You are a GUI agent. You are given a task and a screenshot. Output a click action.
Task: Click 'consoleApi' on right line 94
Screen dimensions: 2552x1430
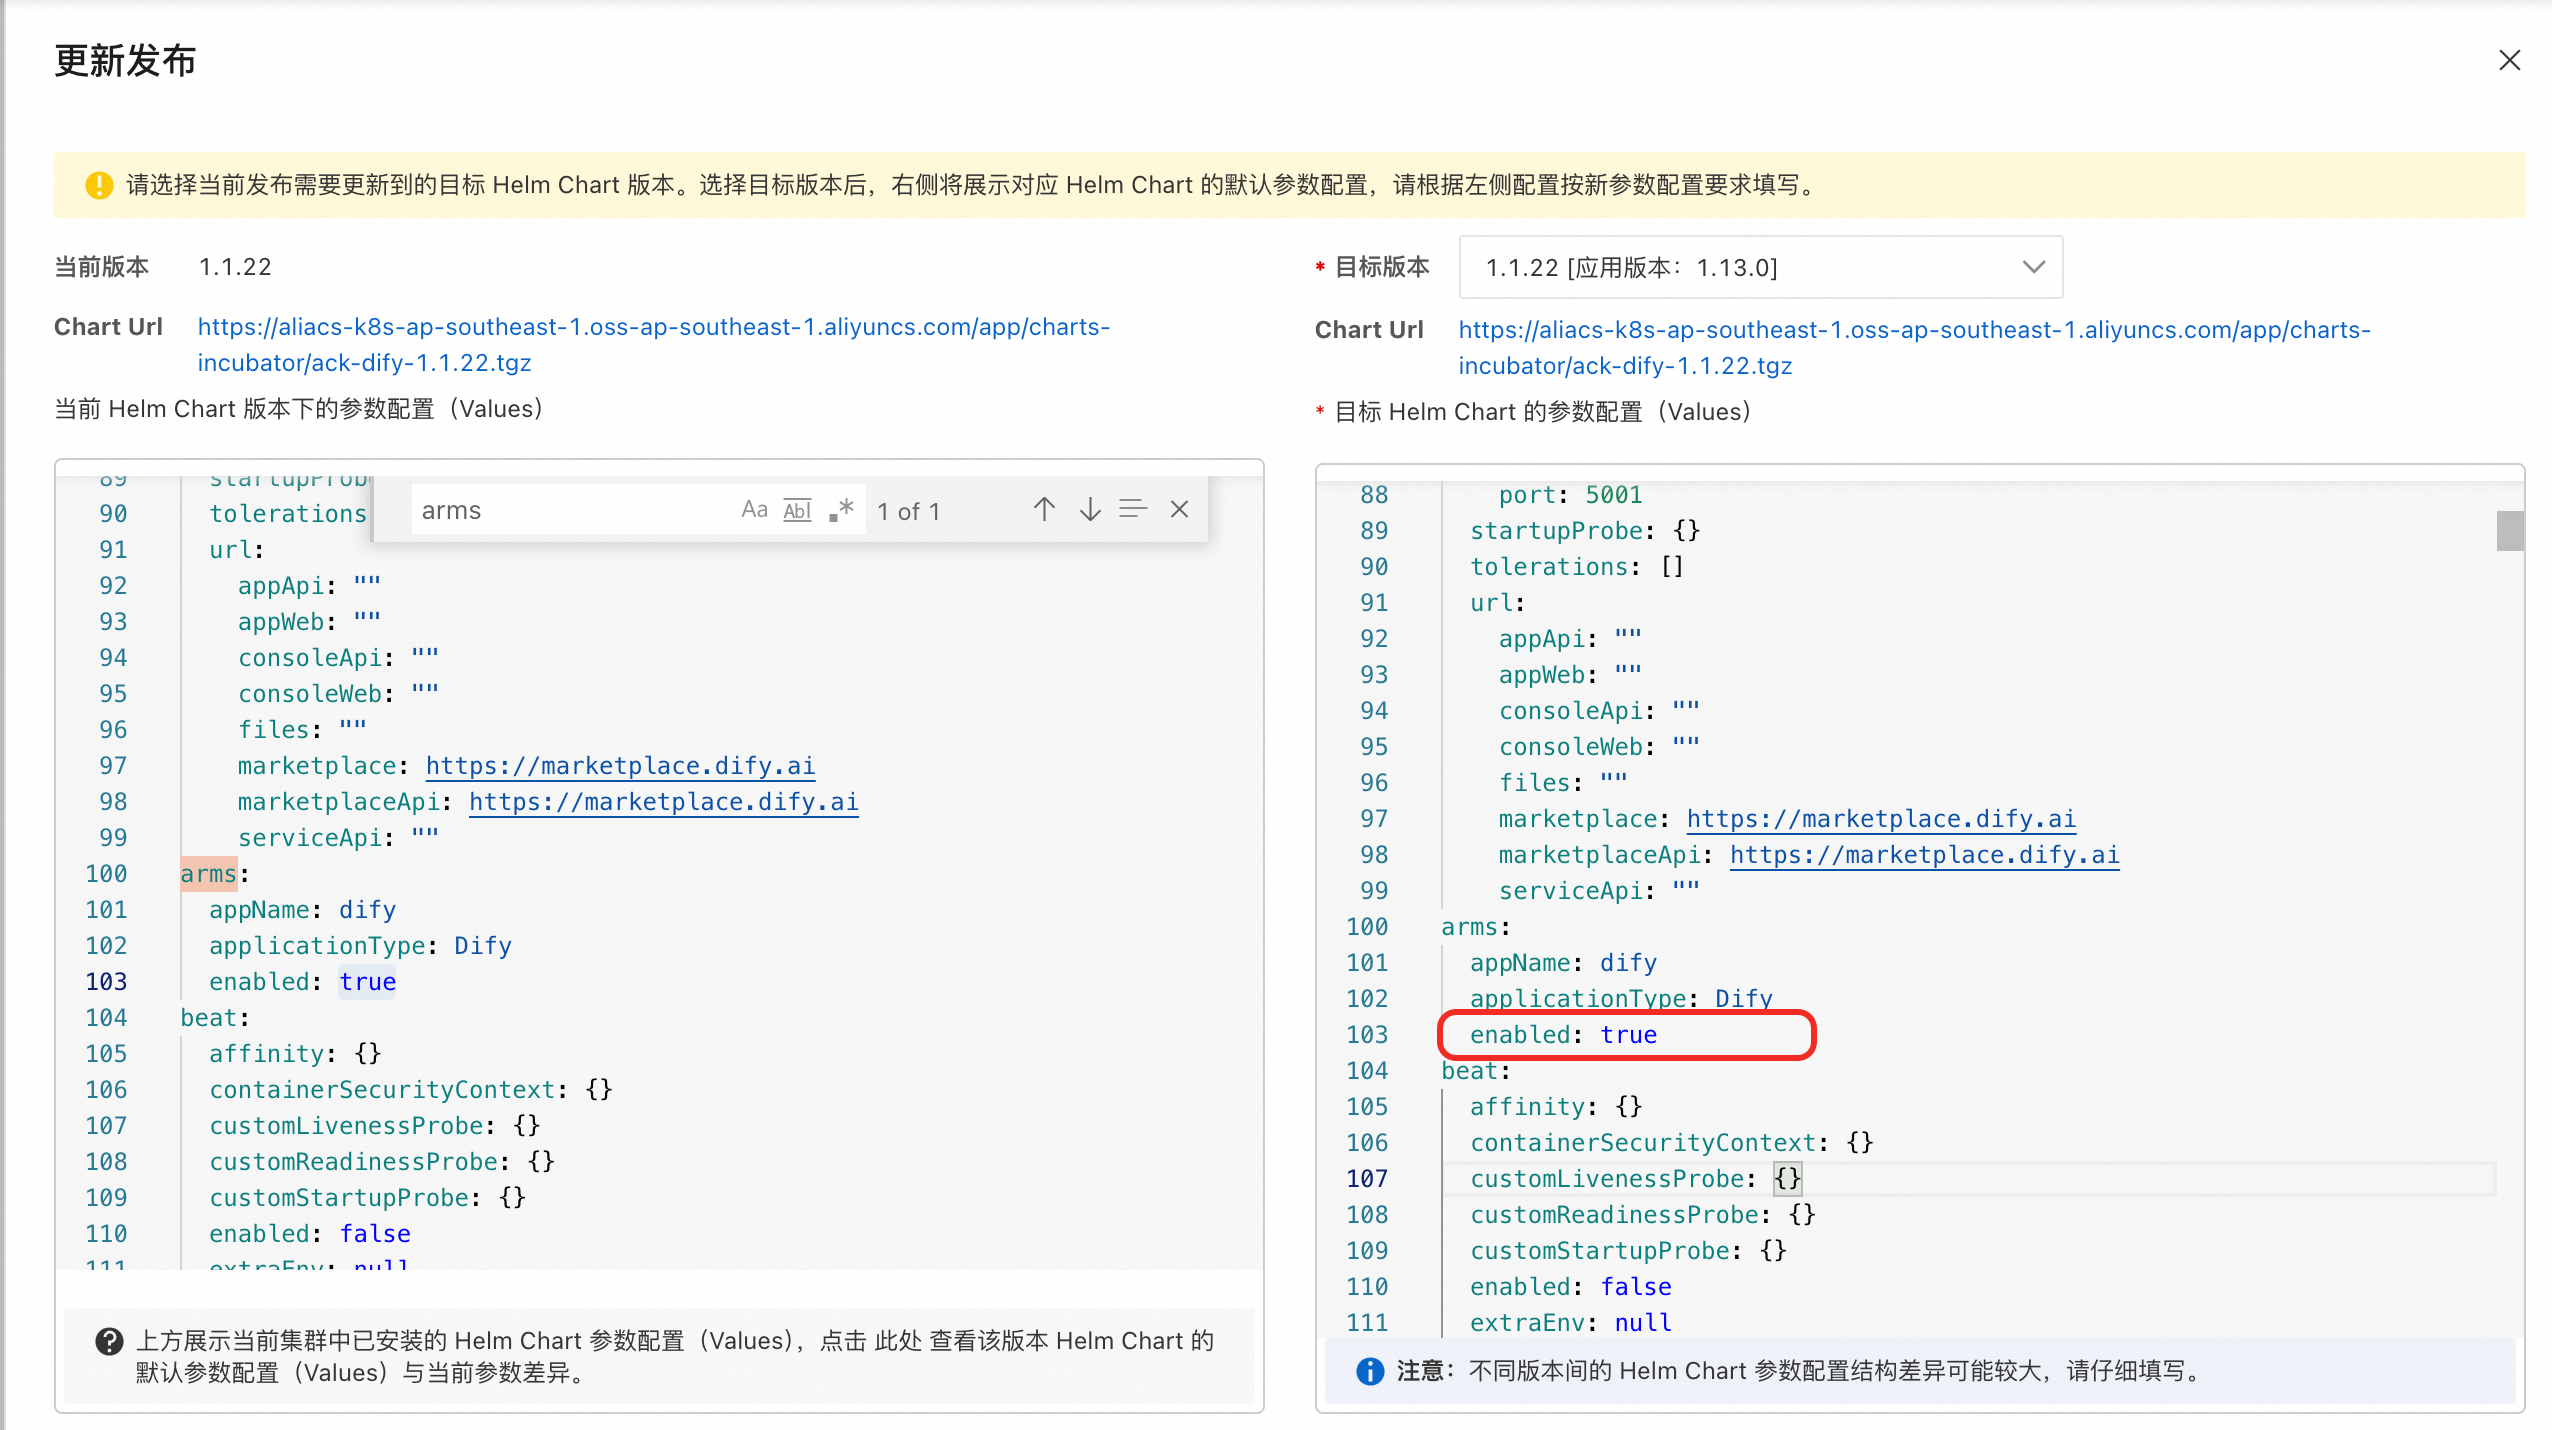pyautogui.click(x=1570, y=711)
